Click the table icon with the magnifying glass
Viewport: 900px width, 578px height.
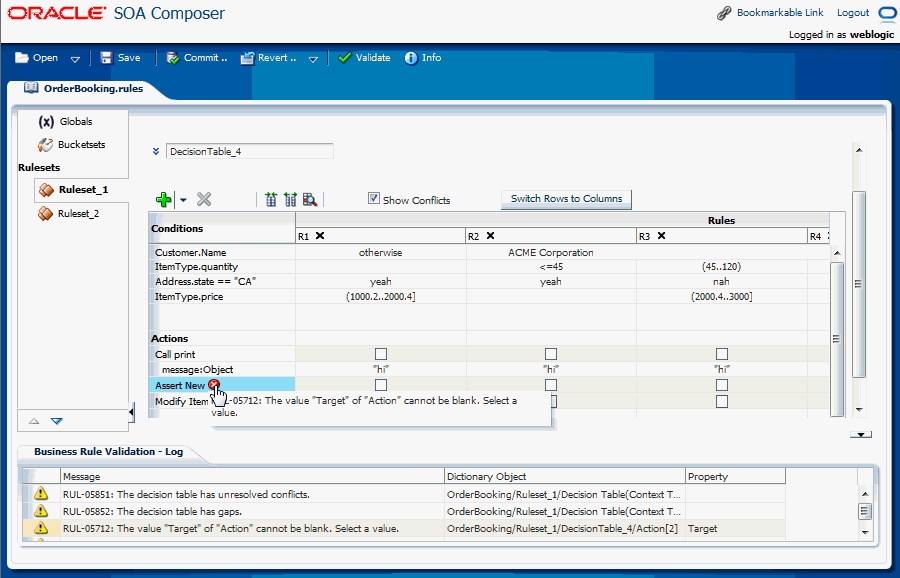pyautogui.click(x=310, y=199)
